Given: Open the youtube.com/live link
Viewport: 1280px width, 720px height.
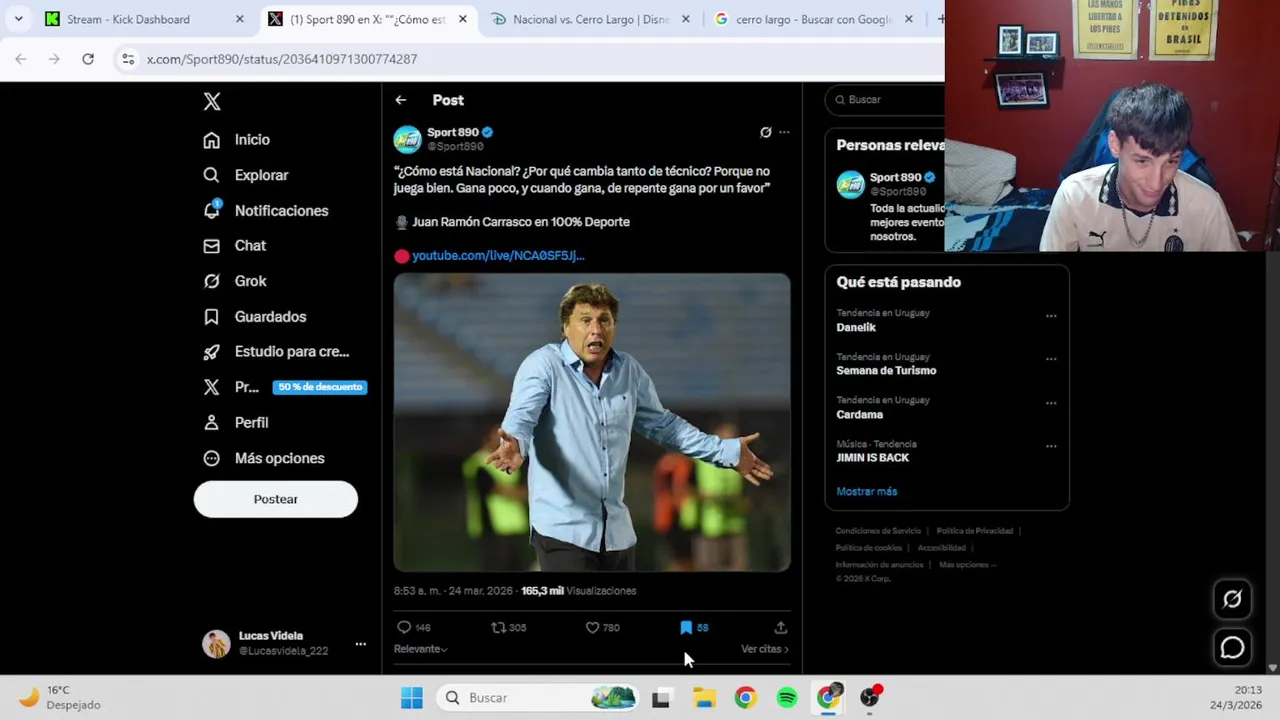Looking at the screenshot, I should click(x=498, y=255).
